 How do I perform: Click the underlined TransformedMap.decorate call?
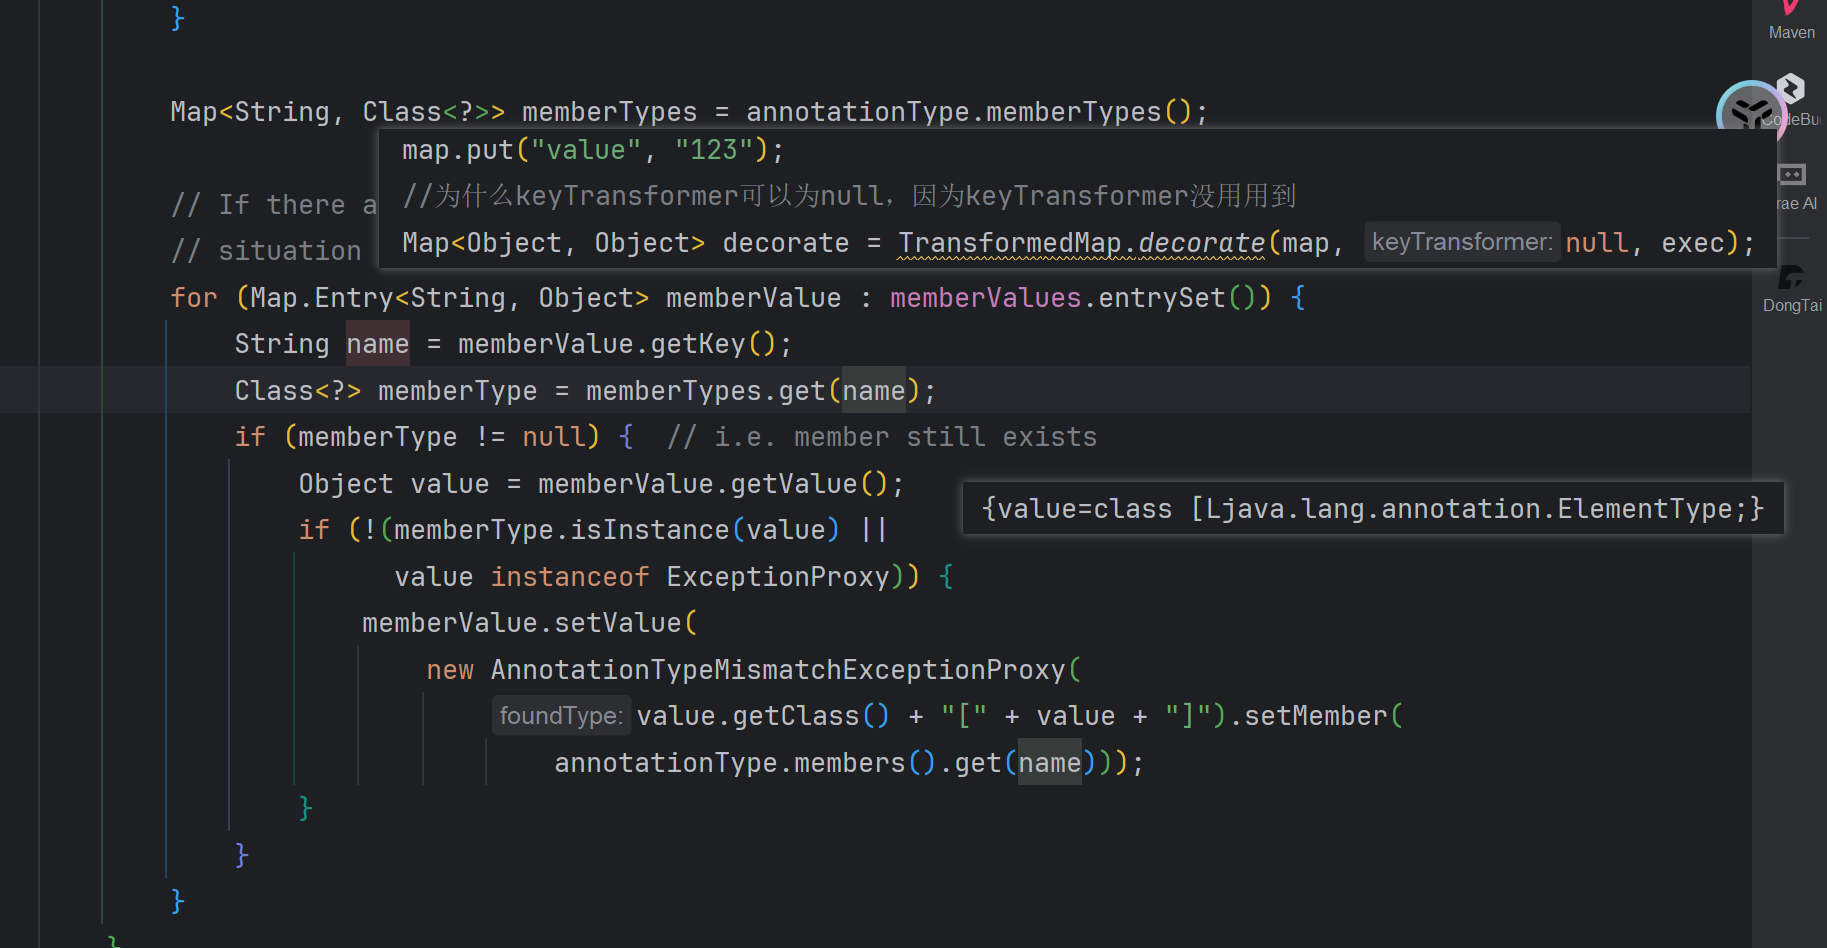pyautogui.click(x=1081, y=243)
